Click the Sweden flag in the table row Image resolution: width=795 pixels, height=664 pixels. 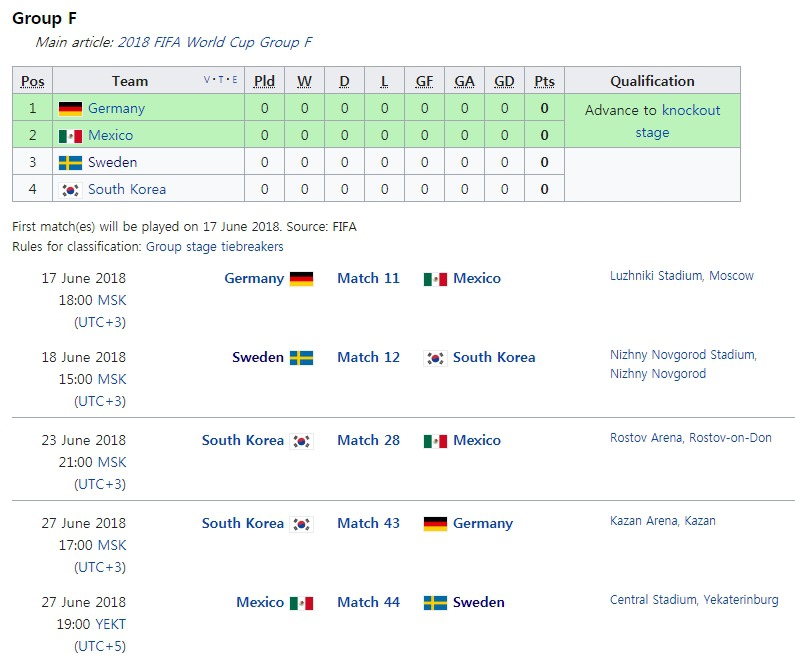(x=70, y=163)
